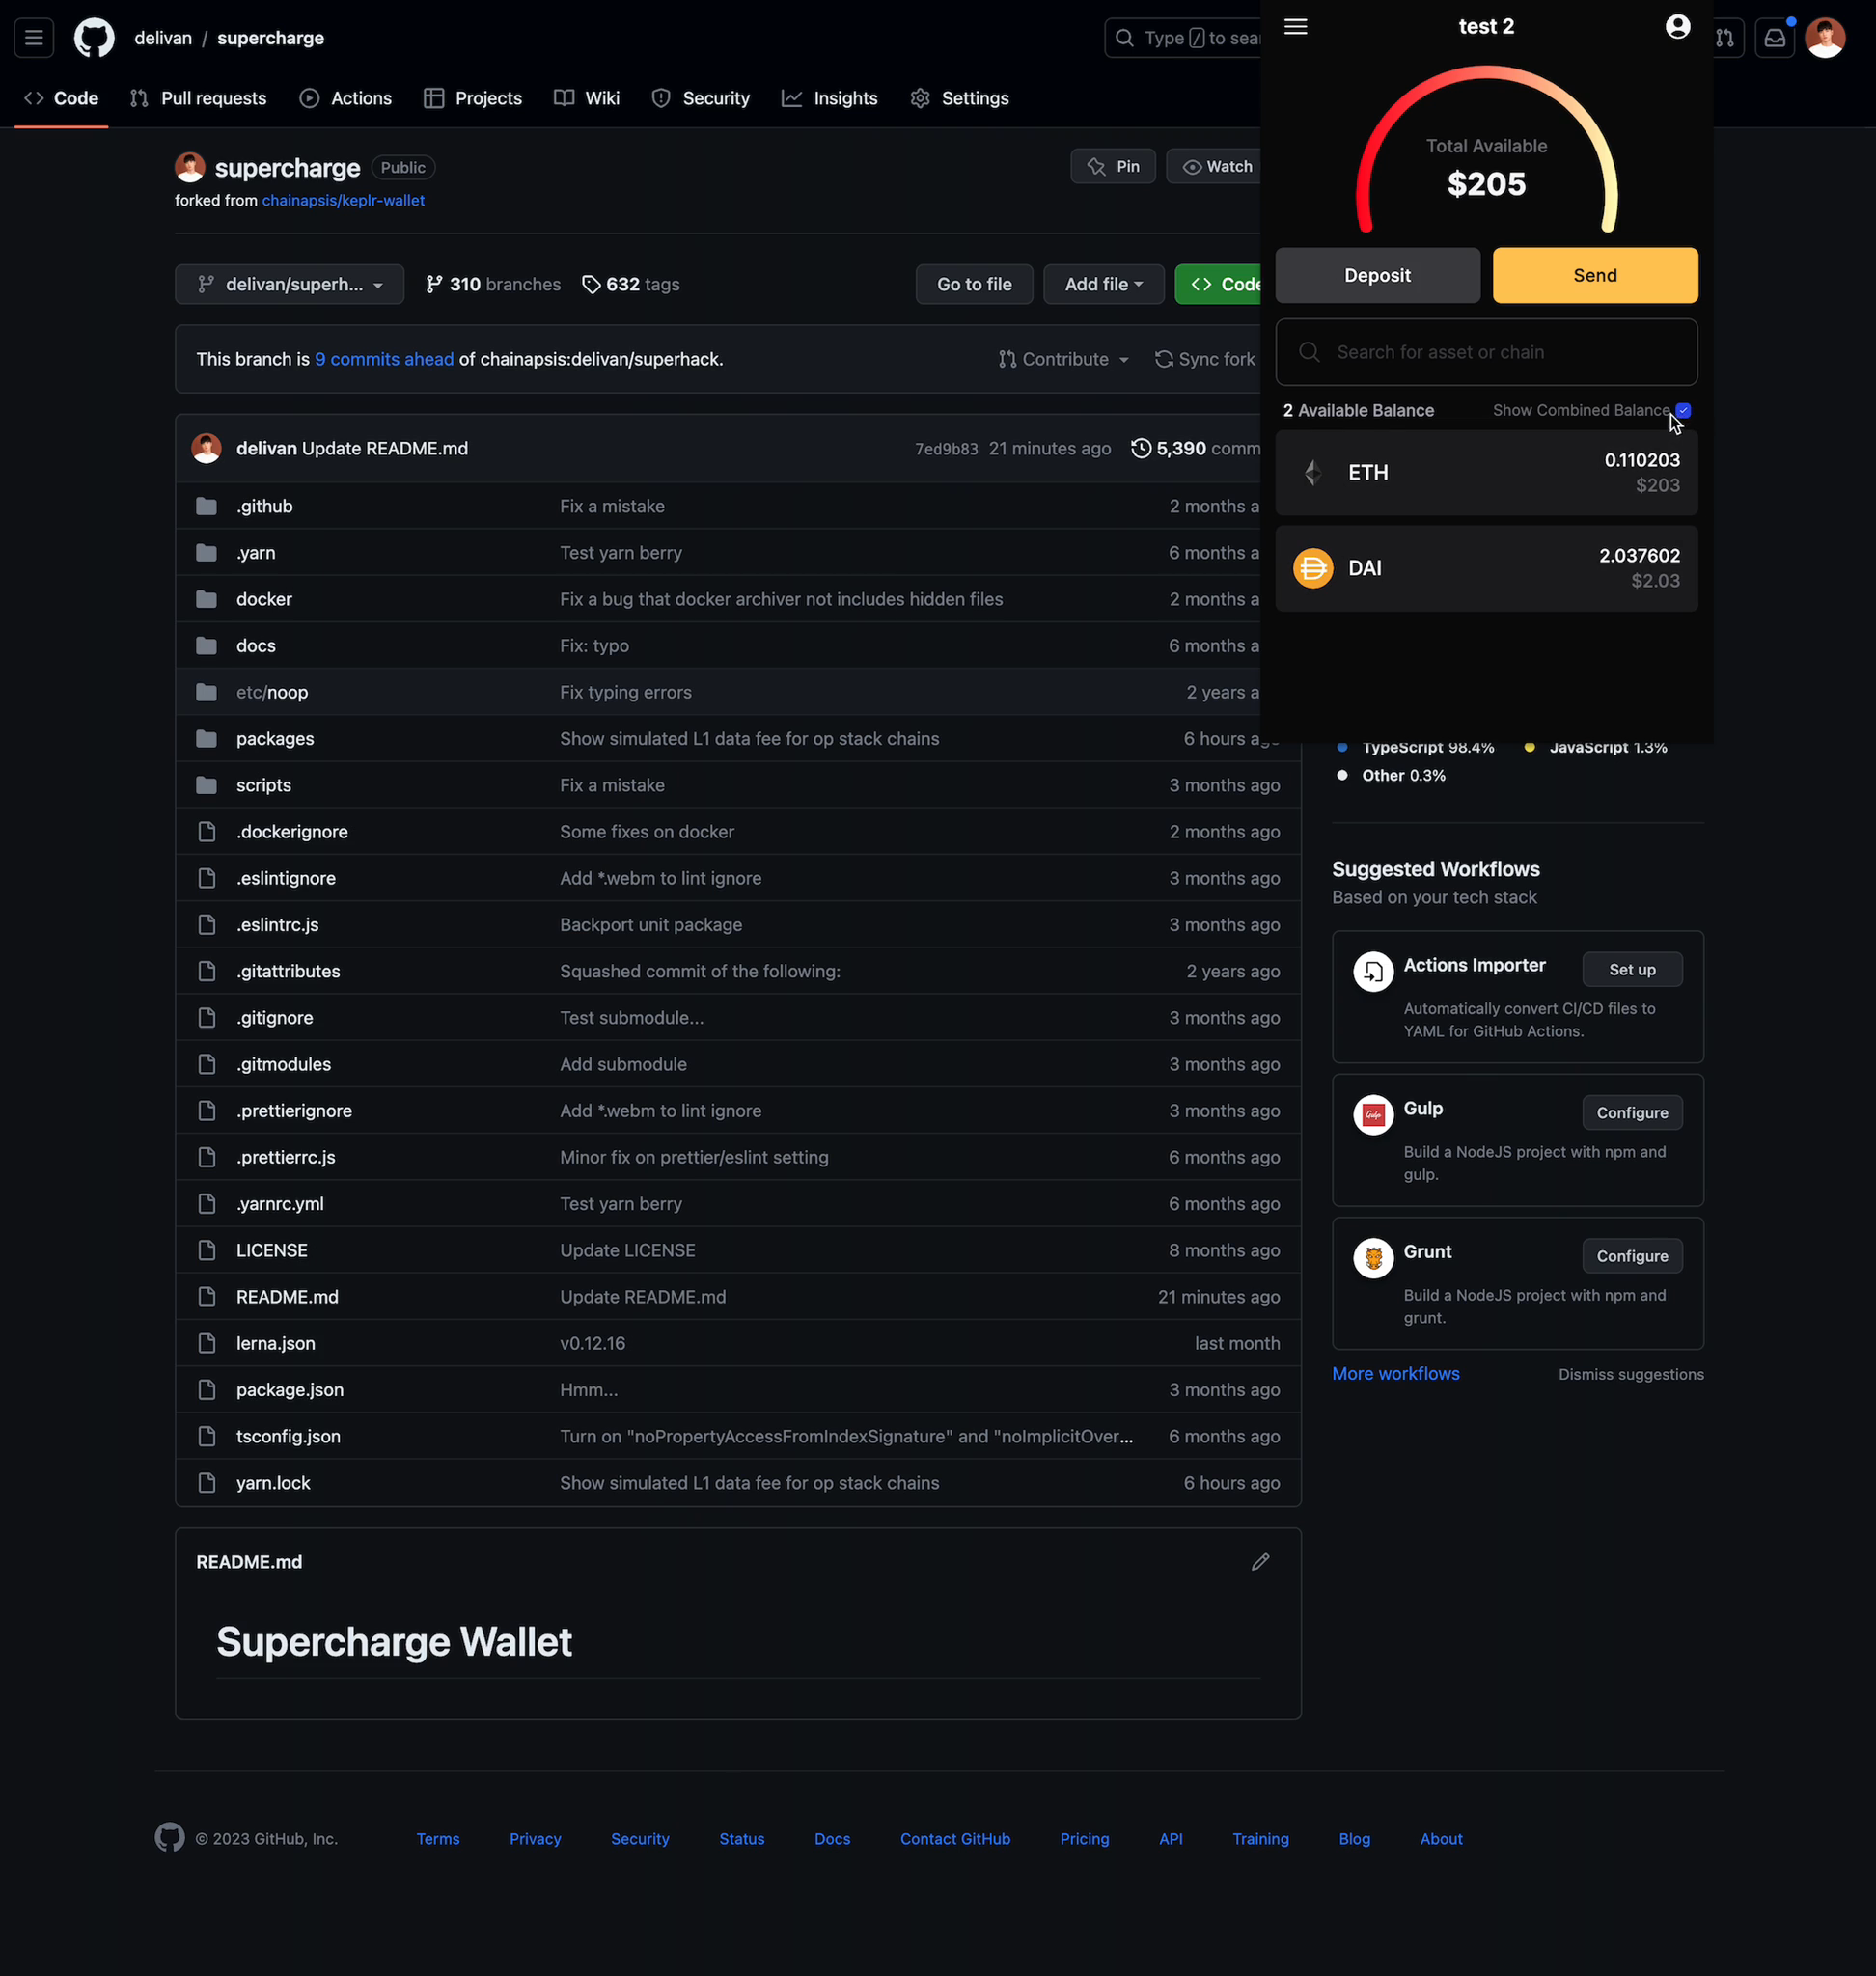Open GitHub notifications inbox icon
The width and height of the screenshot is (1876, 1976).
click(1774, 38)
